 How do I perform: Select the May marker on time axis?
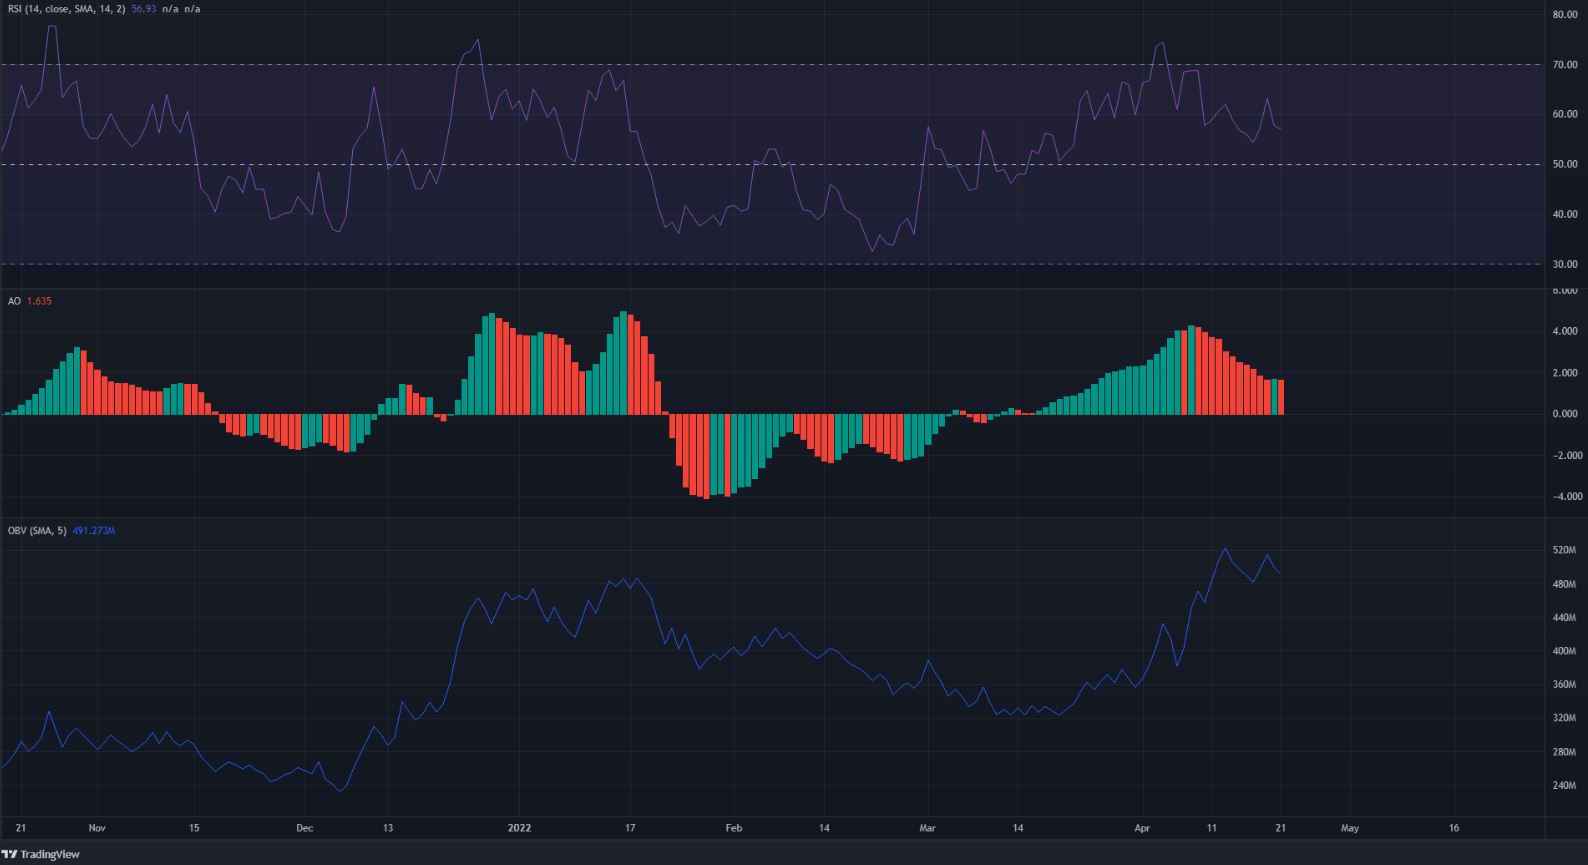1350,828
